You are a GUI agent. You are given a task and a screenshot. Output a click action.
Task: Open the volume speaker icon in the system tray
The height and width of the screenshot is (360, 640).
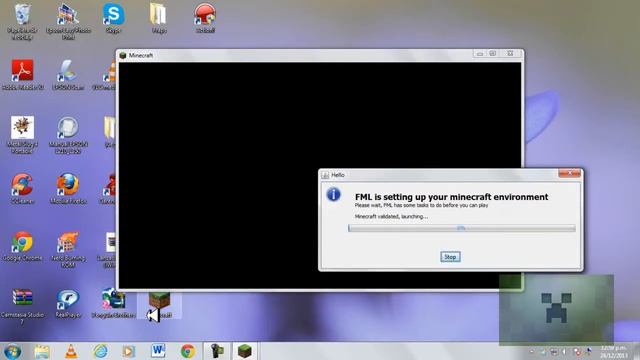click(564, 351)
